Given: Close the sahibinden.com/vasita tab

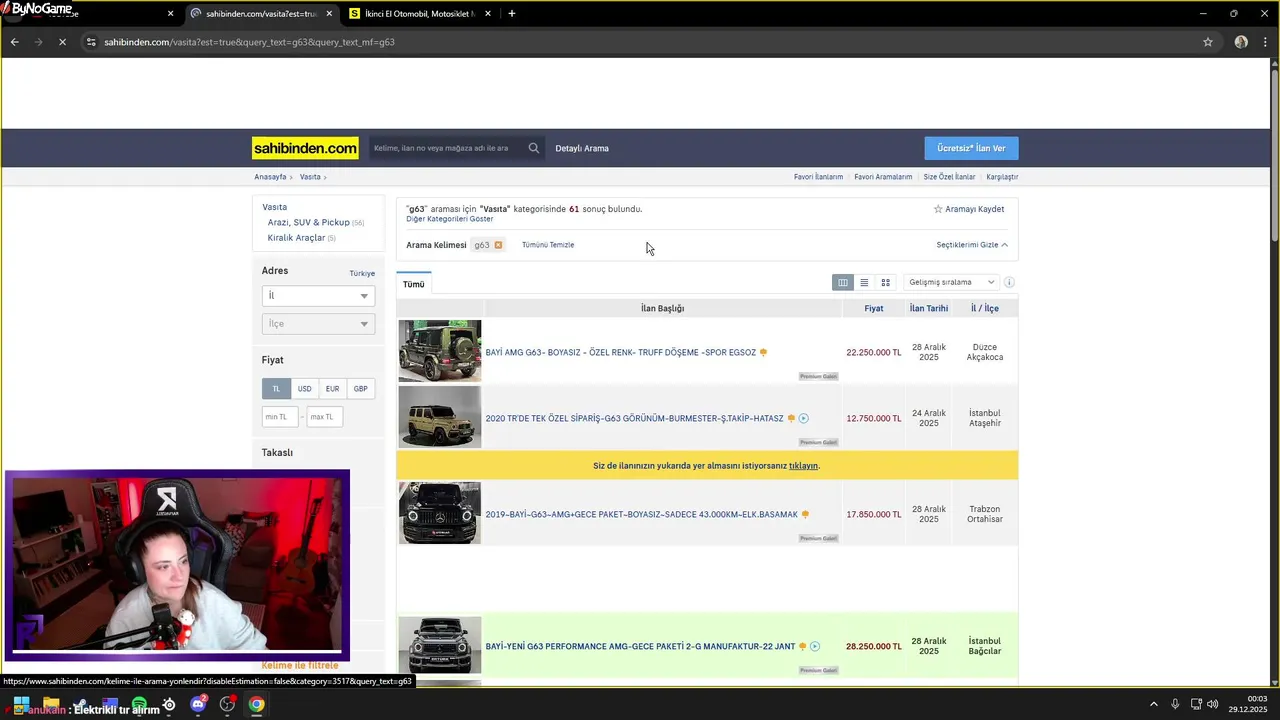Looking at the screenshot, I should coord(329,14).
